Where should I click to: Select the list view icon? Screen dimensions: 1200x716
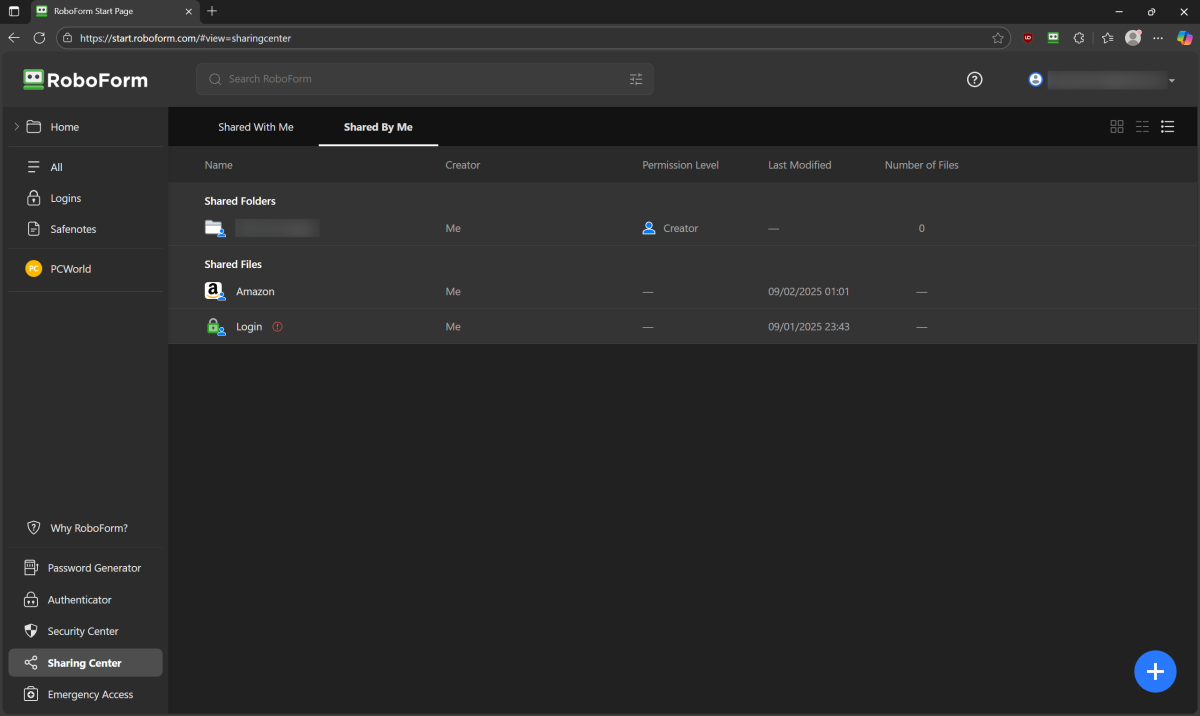pos(1167,127)
